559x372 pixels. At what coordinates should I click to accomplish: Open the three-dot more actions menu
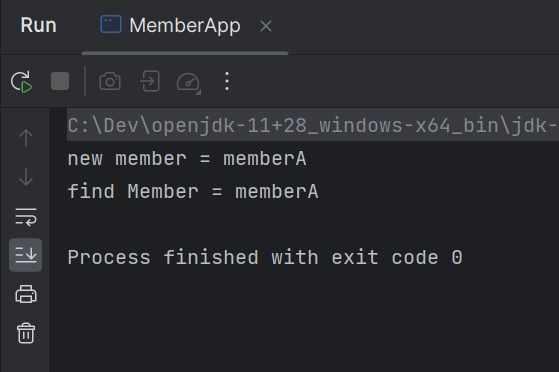tap(227, 81)
